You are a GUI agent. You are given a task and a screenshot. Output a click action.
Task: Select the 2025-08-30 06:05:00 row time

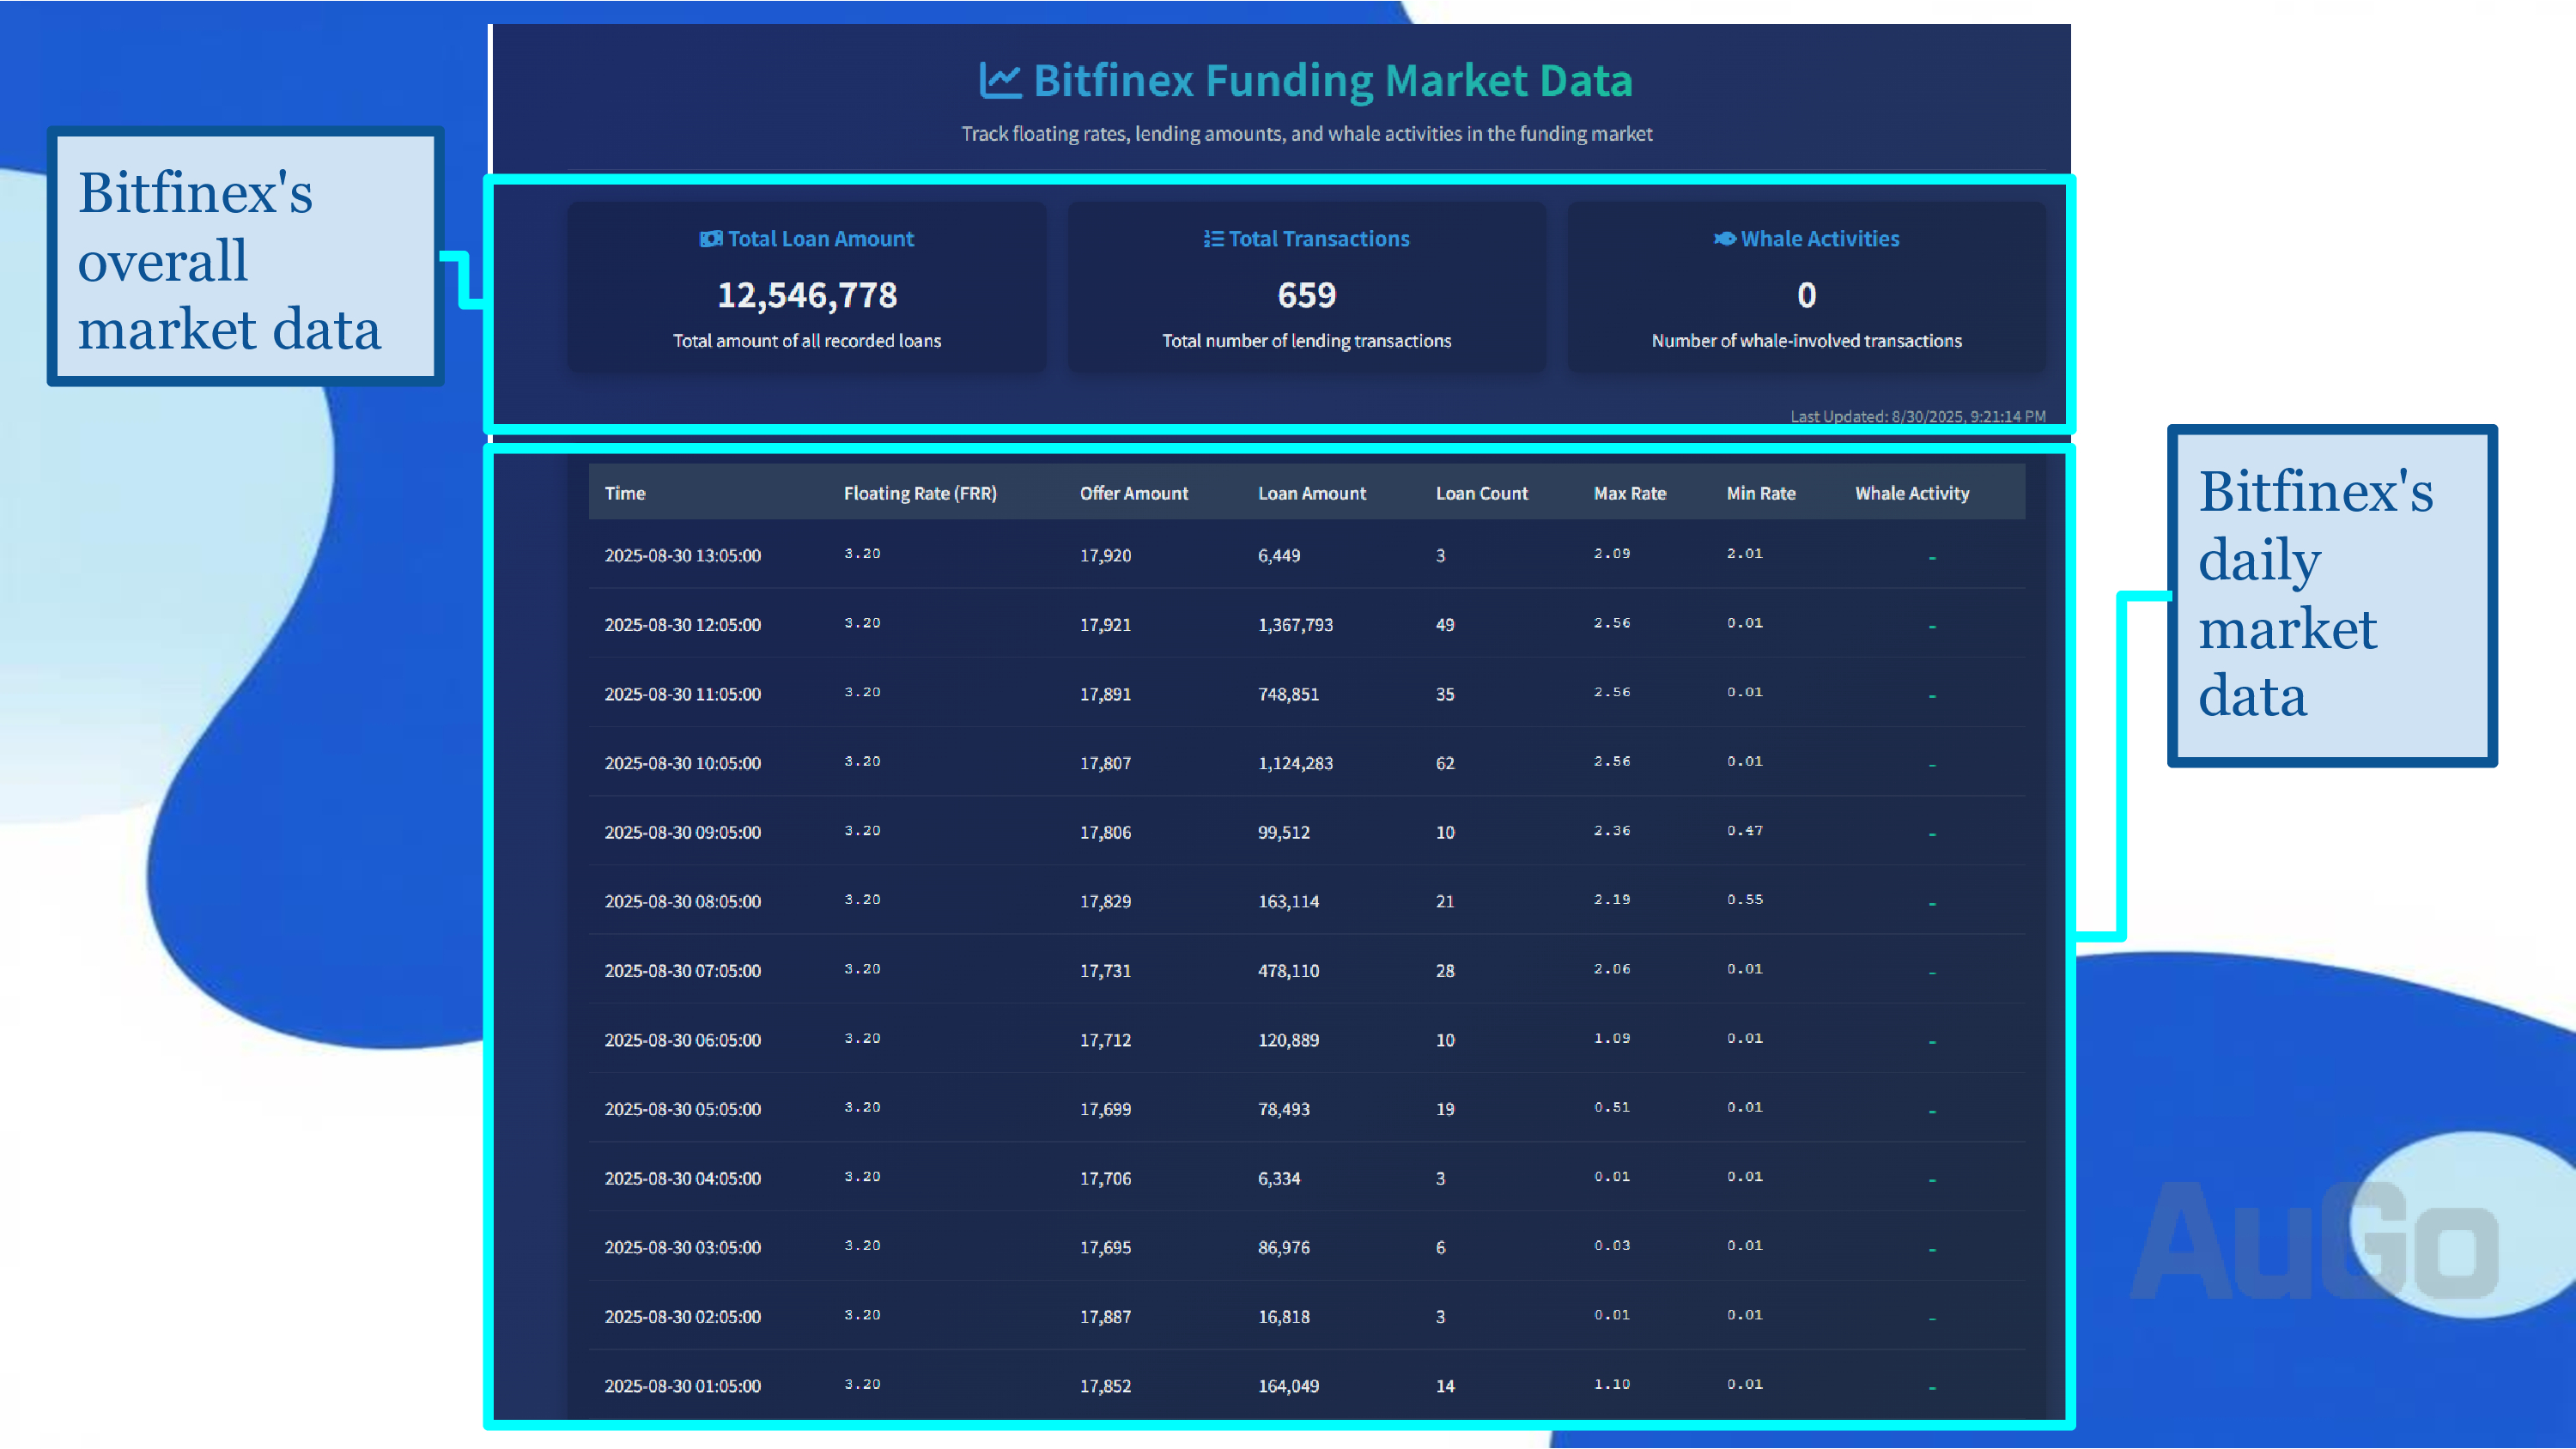(x=682, y=1040)
